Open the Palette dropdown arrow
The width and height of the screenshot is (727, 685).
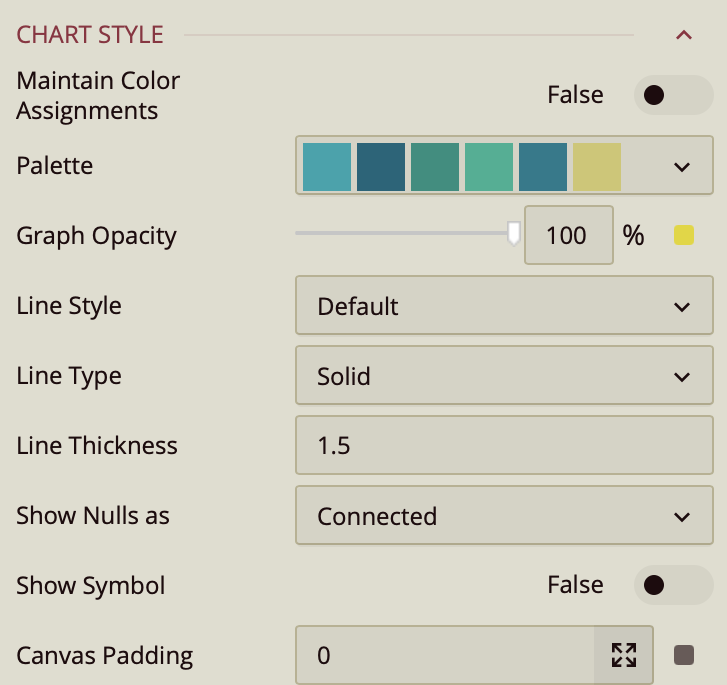pos(682,167)
